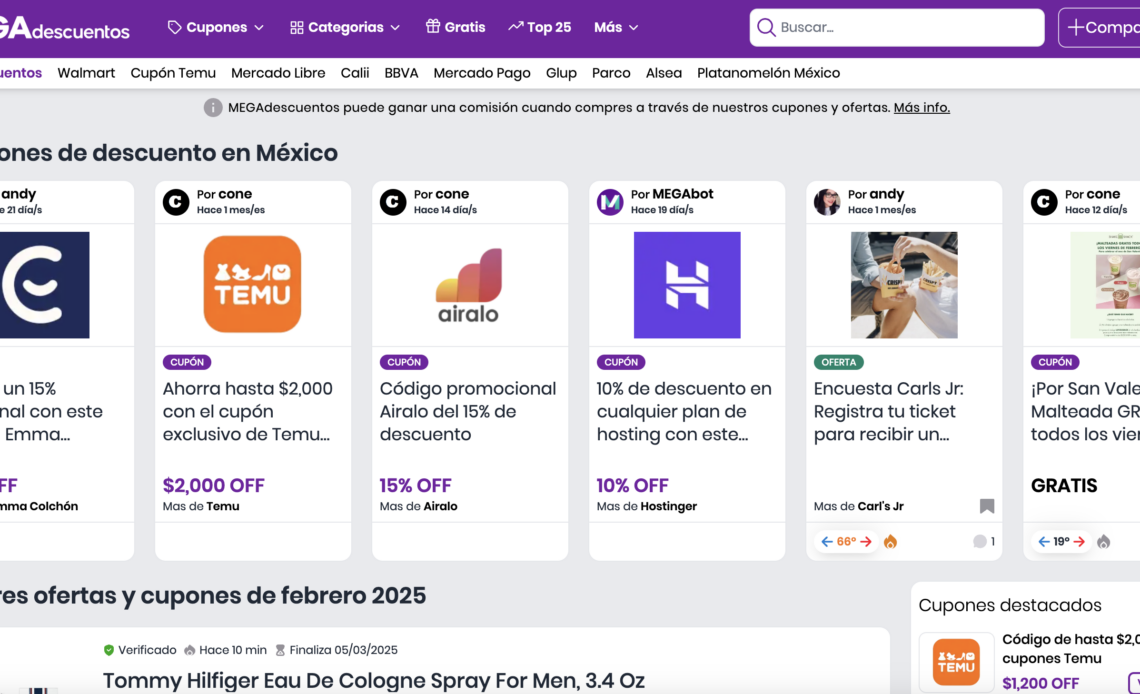Screen dimensions: 1140x694
Task: Open the Mercado Libre store link
Action: 278,73
